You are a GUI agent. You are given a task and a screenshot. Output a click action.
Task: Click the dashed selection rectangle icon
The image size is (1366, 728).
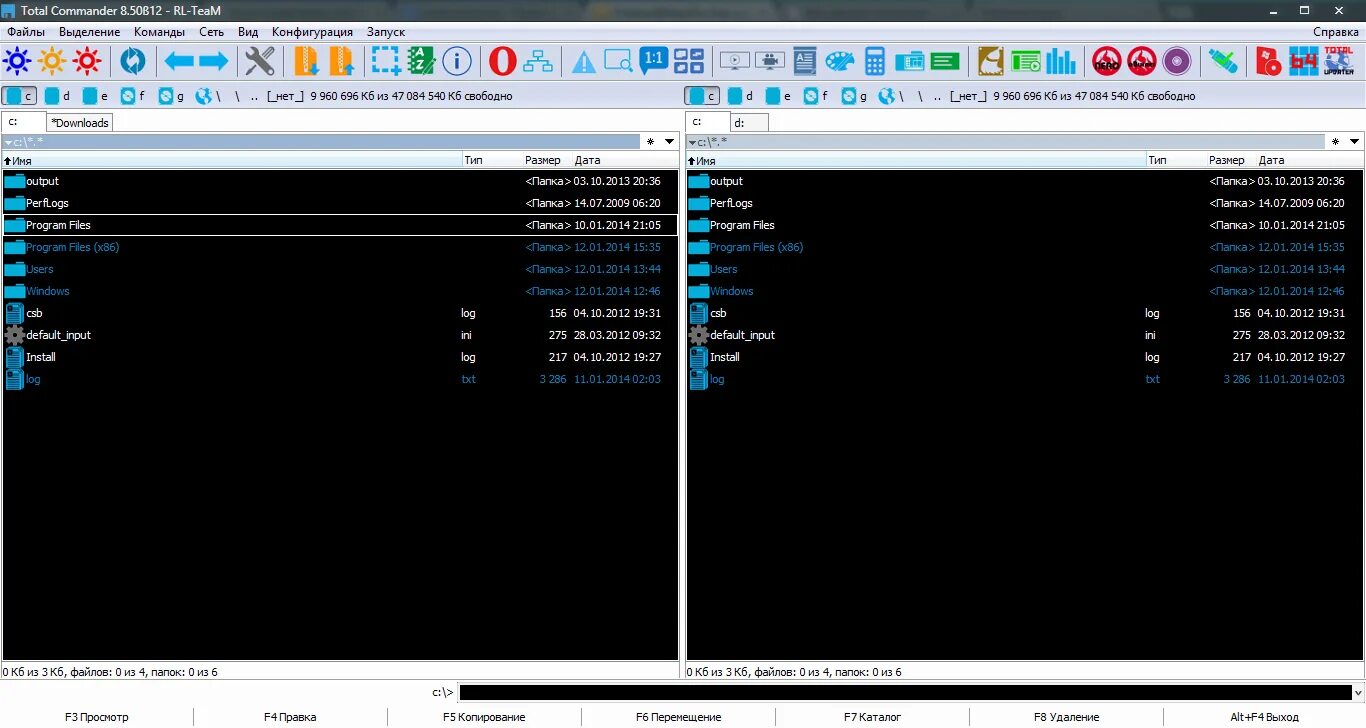(x=386, y=62)
